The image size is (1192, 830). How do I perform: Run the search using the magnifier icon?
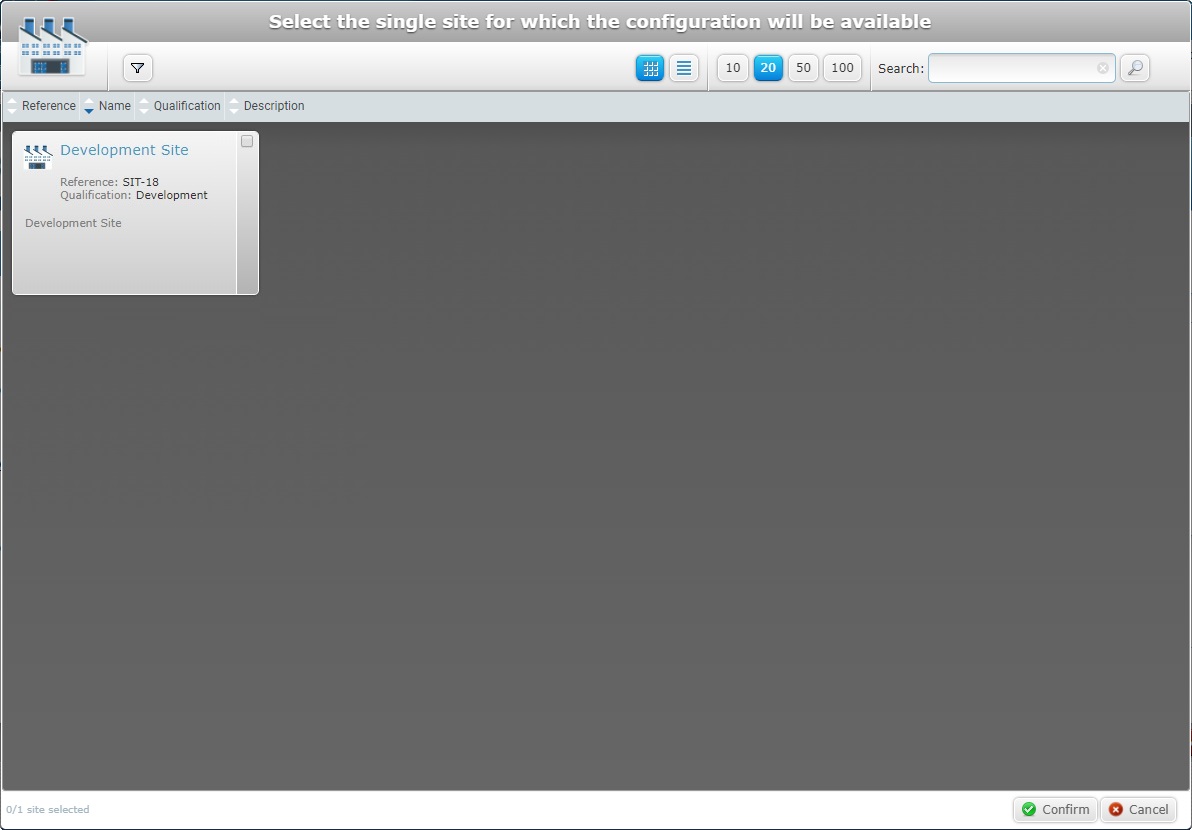(x=1134, y=68)
